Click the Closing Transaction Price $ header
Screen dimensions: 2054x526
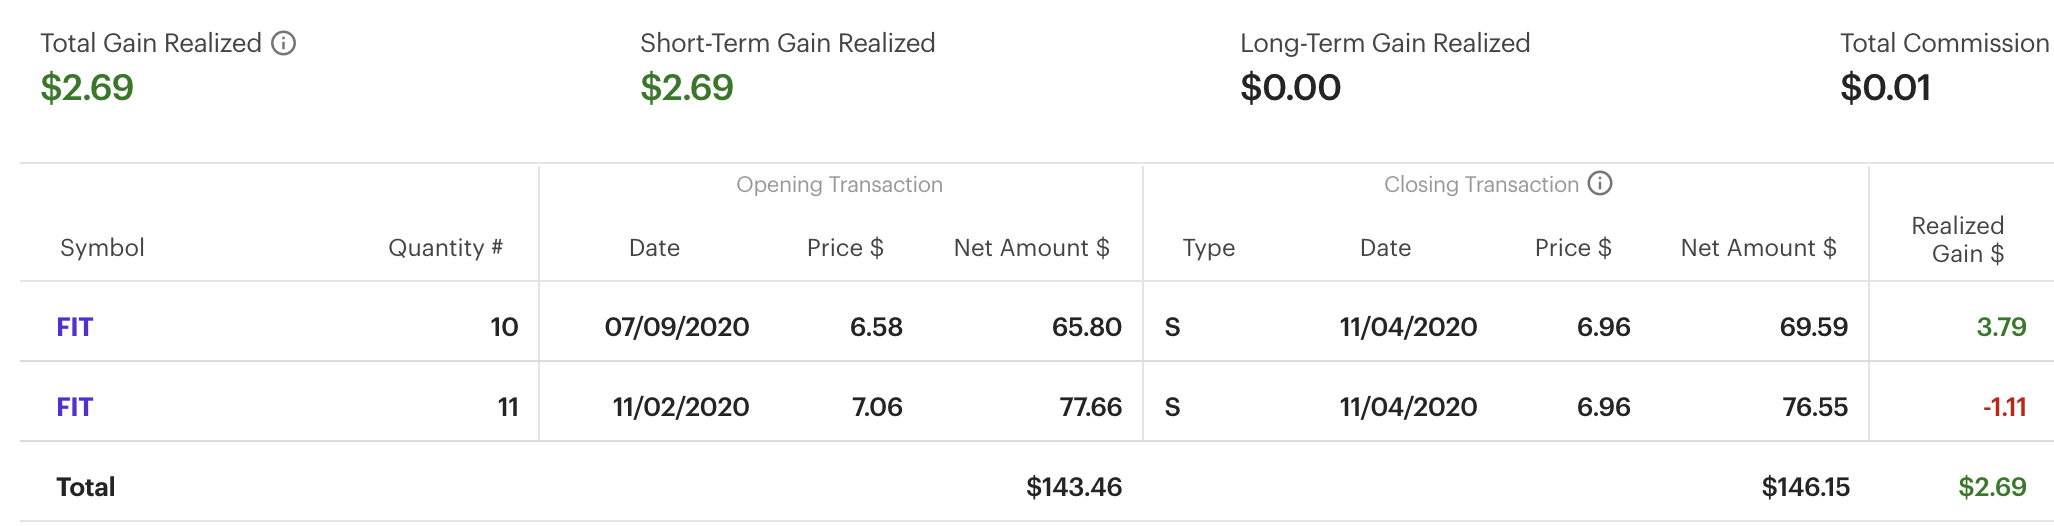coord(1573,248)
